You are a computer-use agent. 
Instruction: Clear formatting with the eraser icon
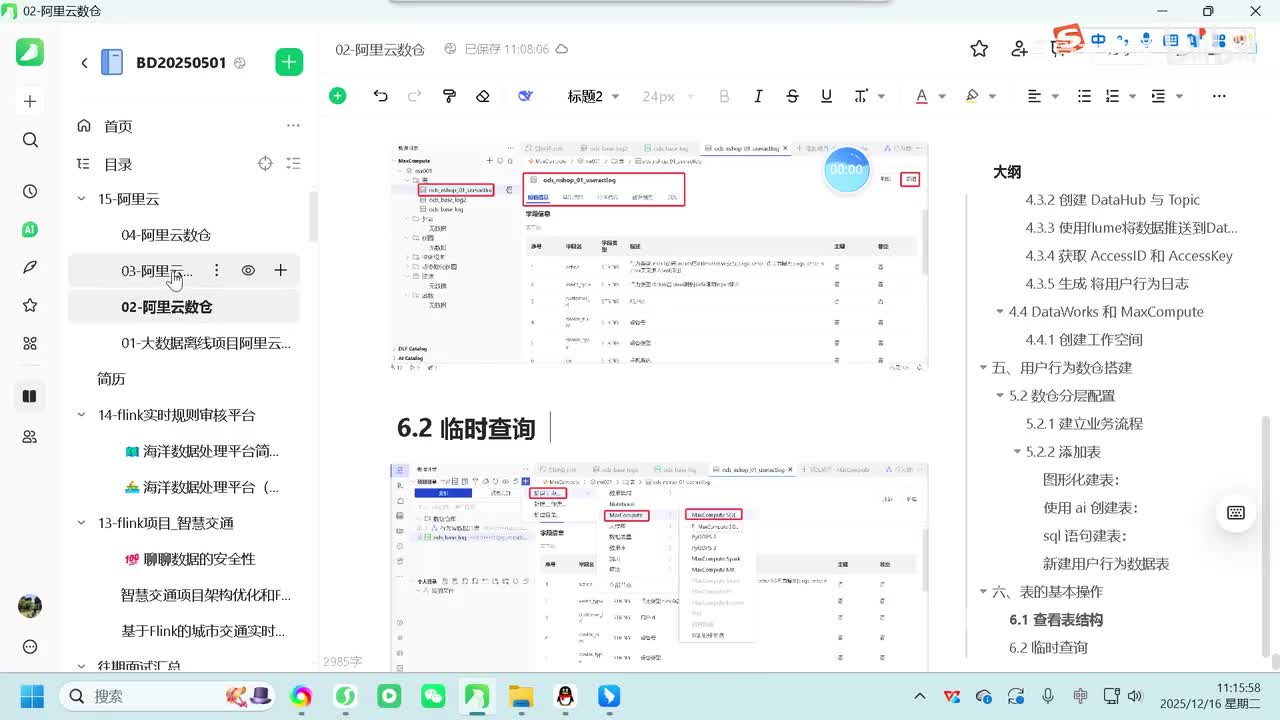click(x=483, y=96)
